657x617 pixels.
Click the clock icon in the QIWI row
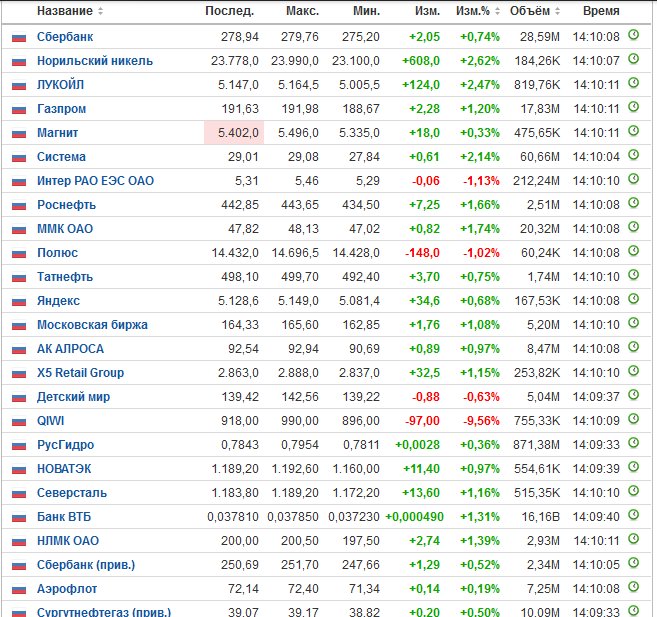coord(634,419)
